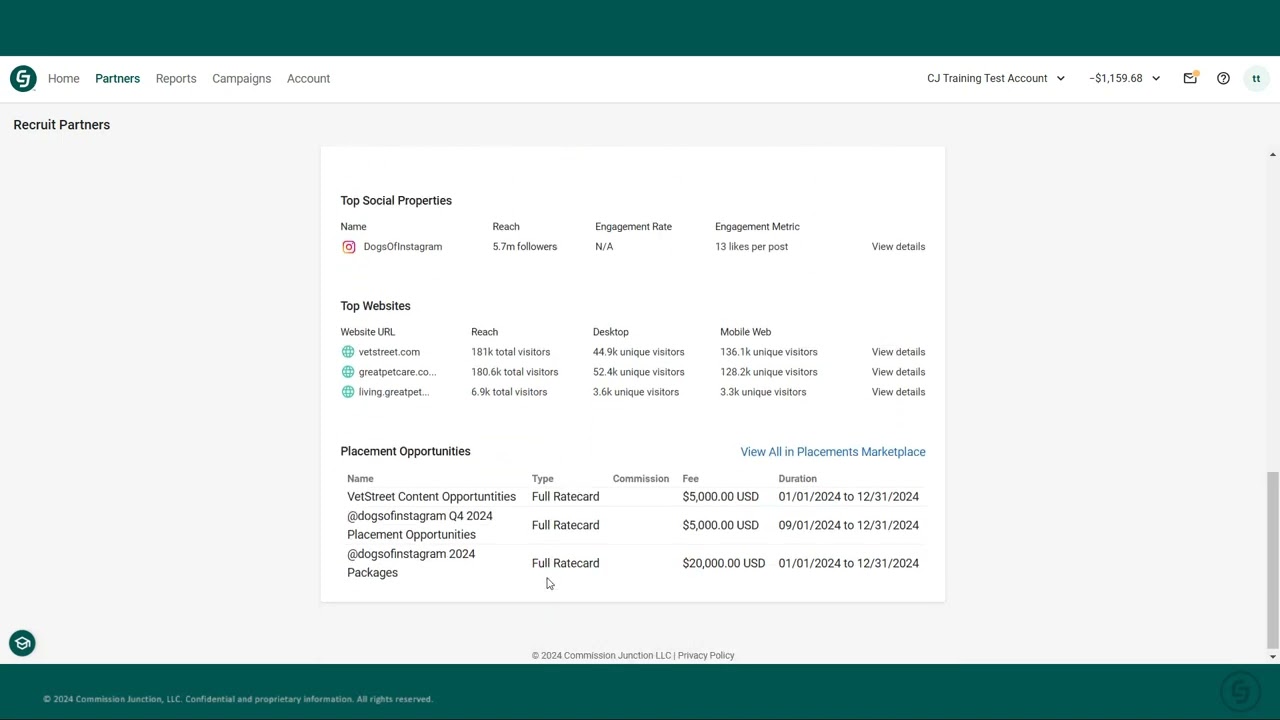Click the Duration column header

[798, 479]
